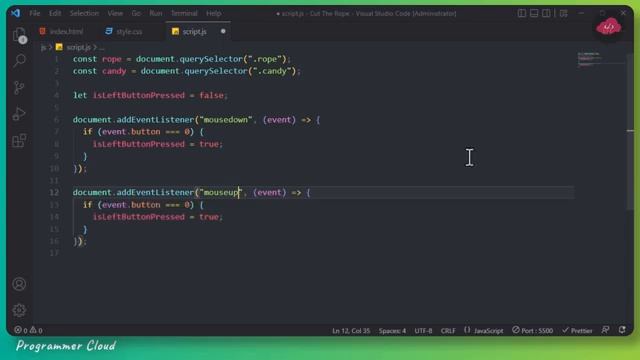Change line ending via CRLF item
The image size is (640, 360).
point(448,330)
